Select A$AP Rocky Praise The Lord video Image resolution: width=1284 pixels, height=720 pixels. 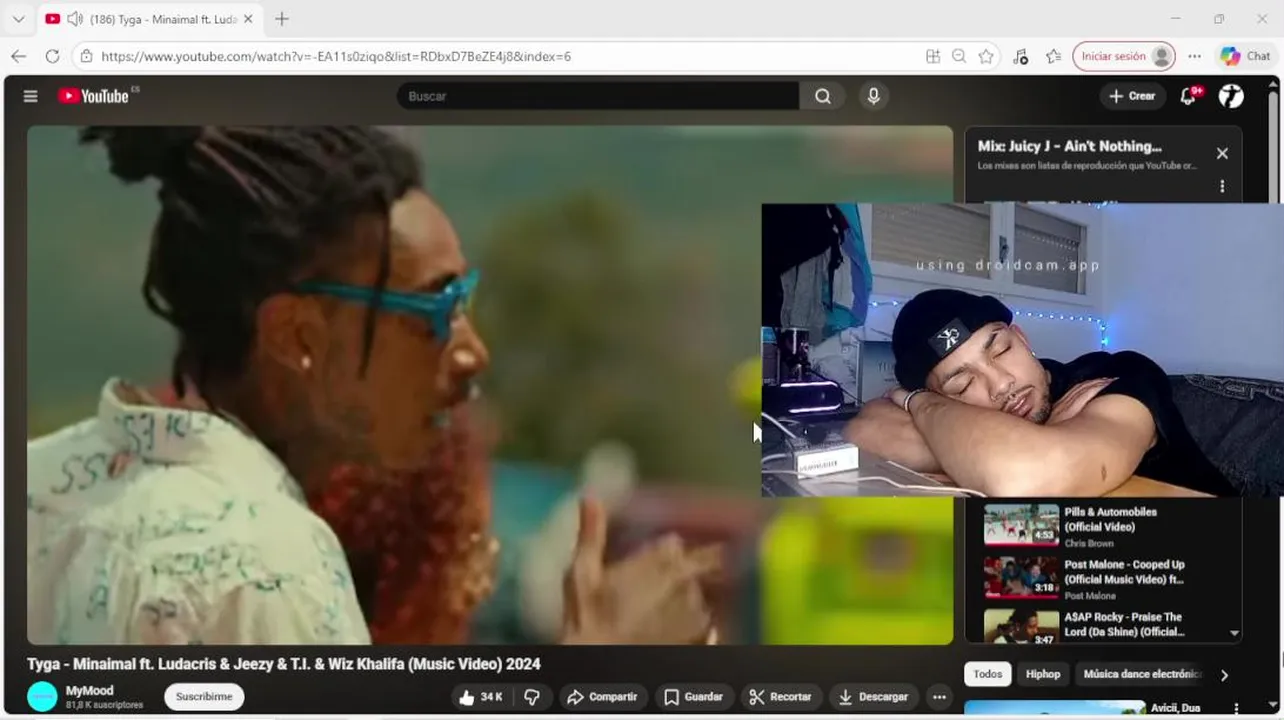point(1103,626)
